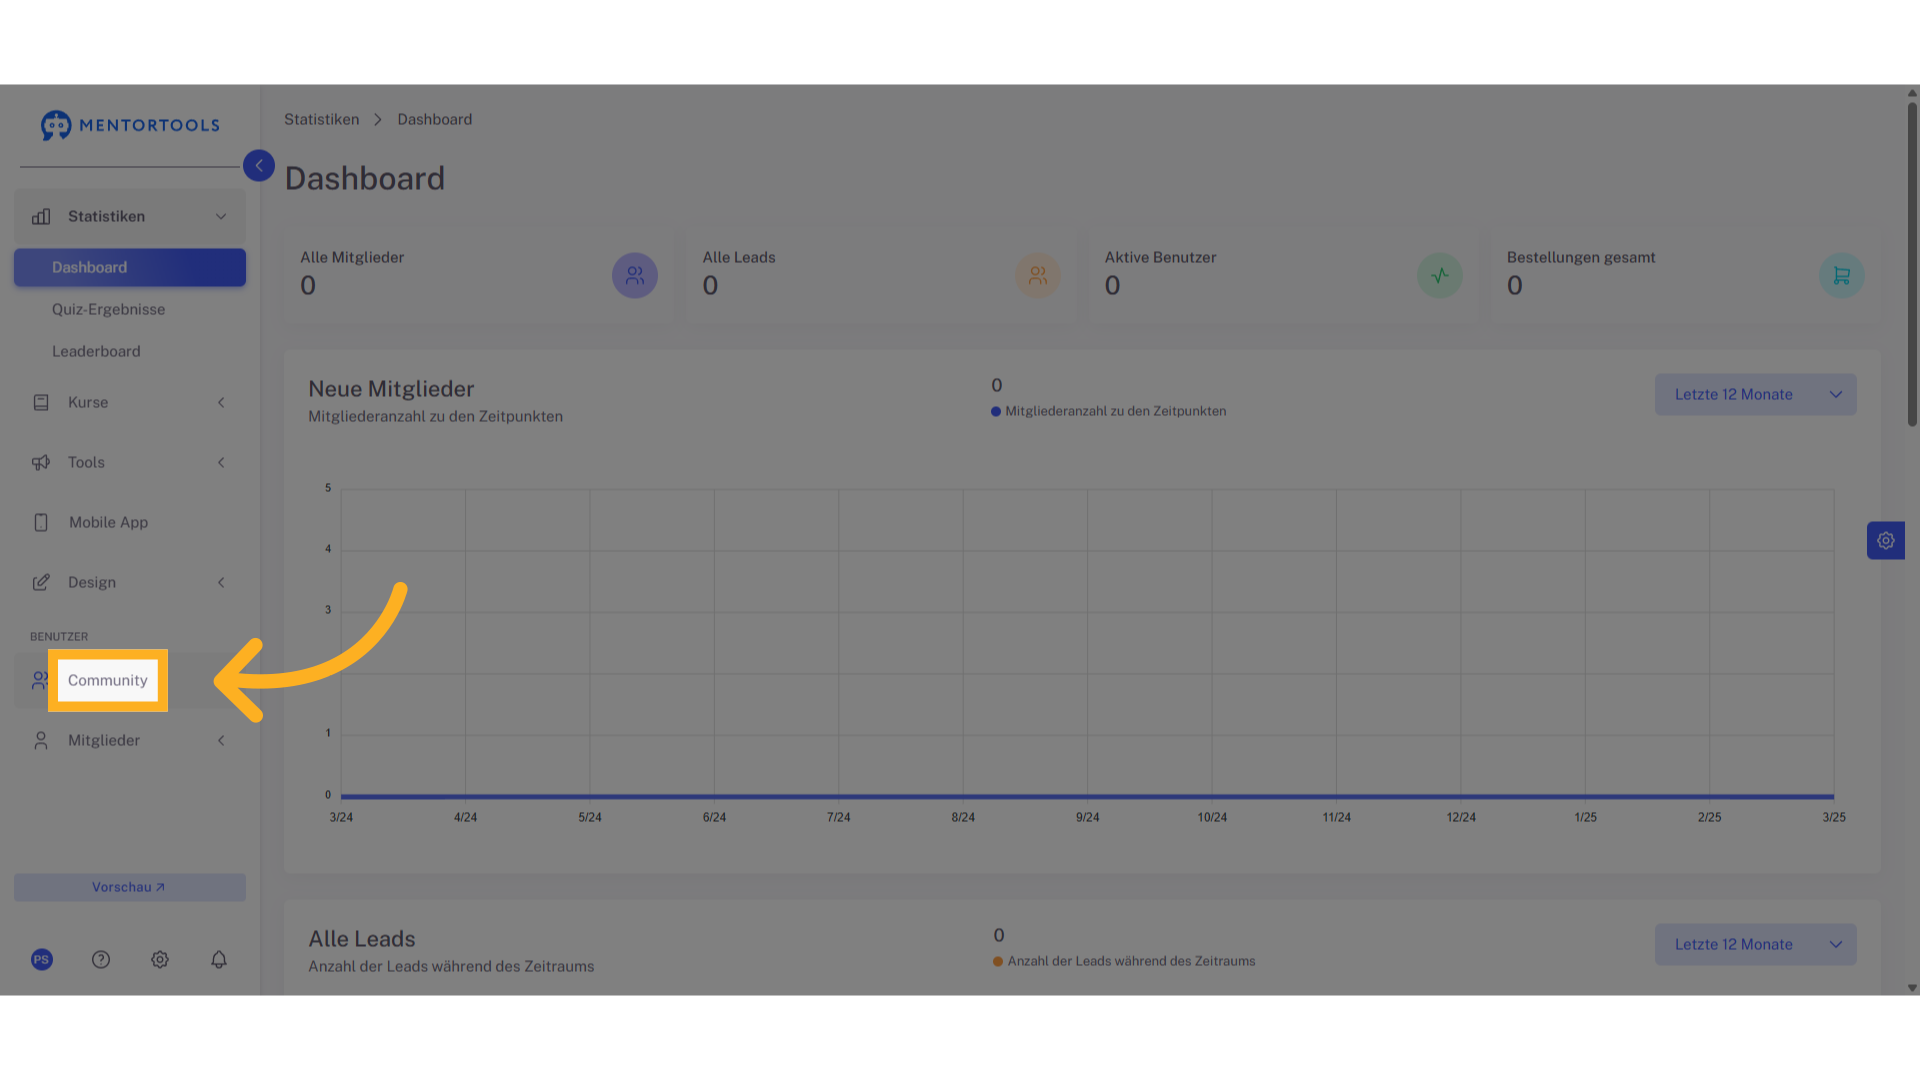
Task: Collapse the sidebar with the round arrow button
Action: coord(259,166)
